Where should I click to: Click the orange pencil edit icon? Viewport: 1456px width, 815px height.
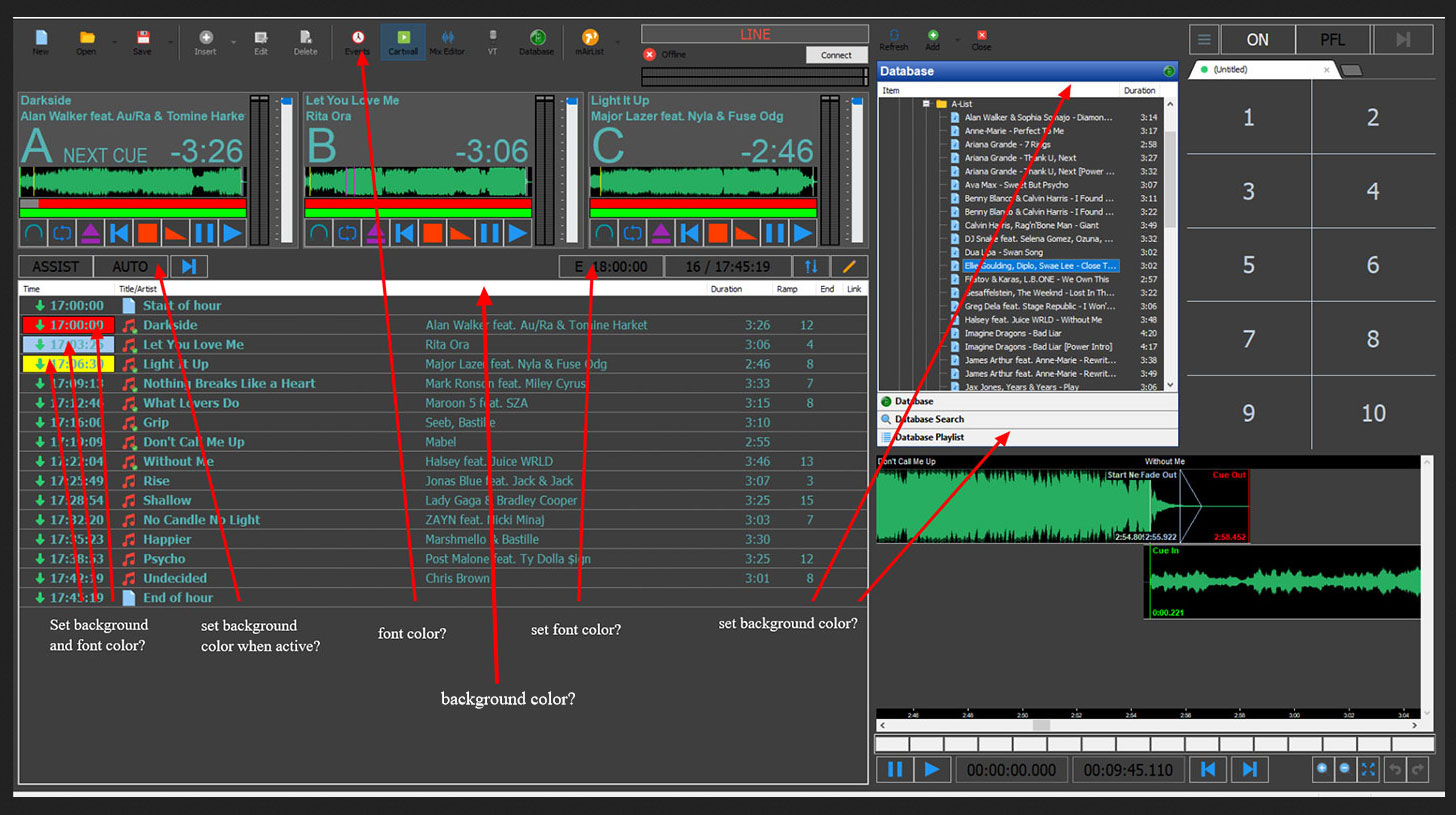(849, 267)
